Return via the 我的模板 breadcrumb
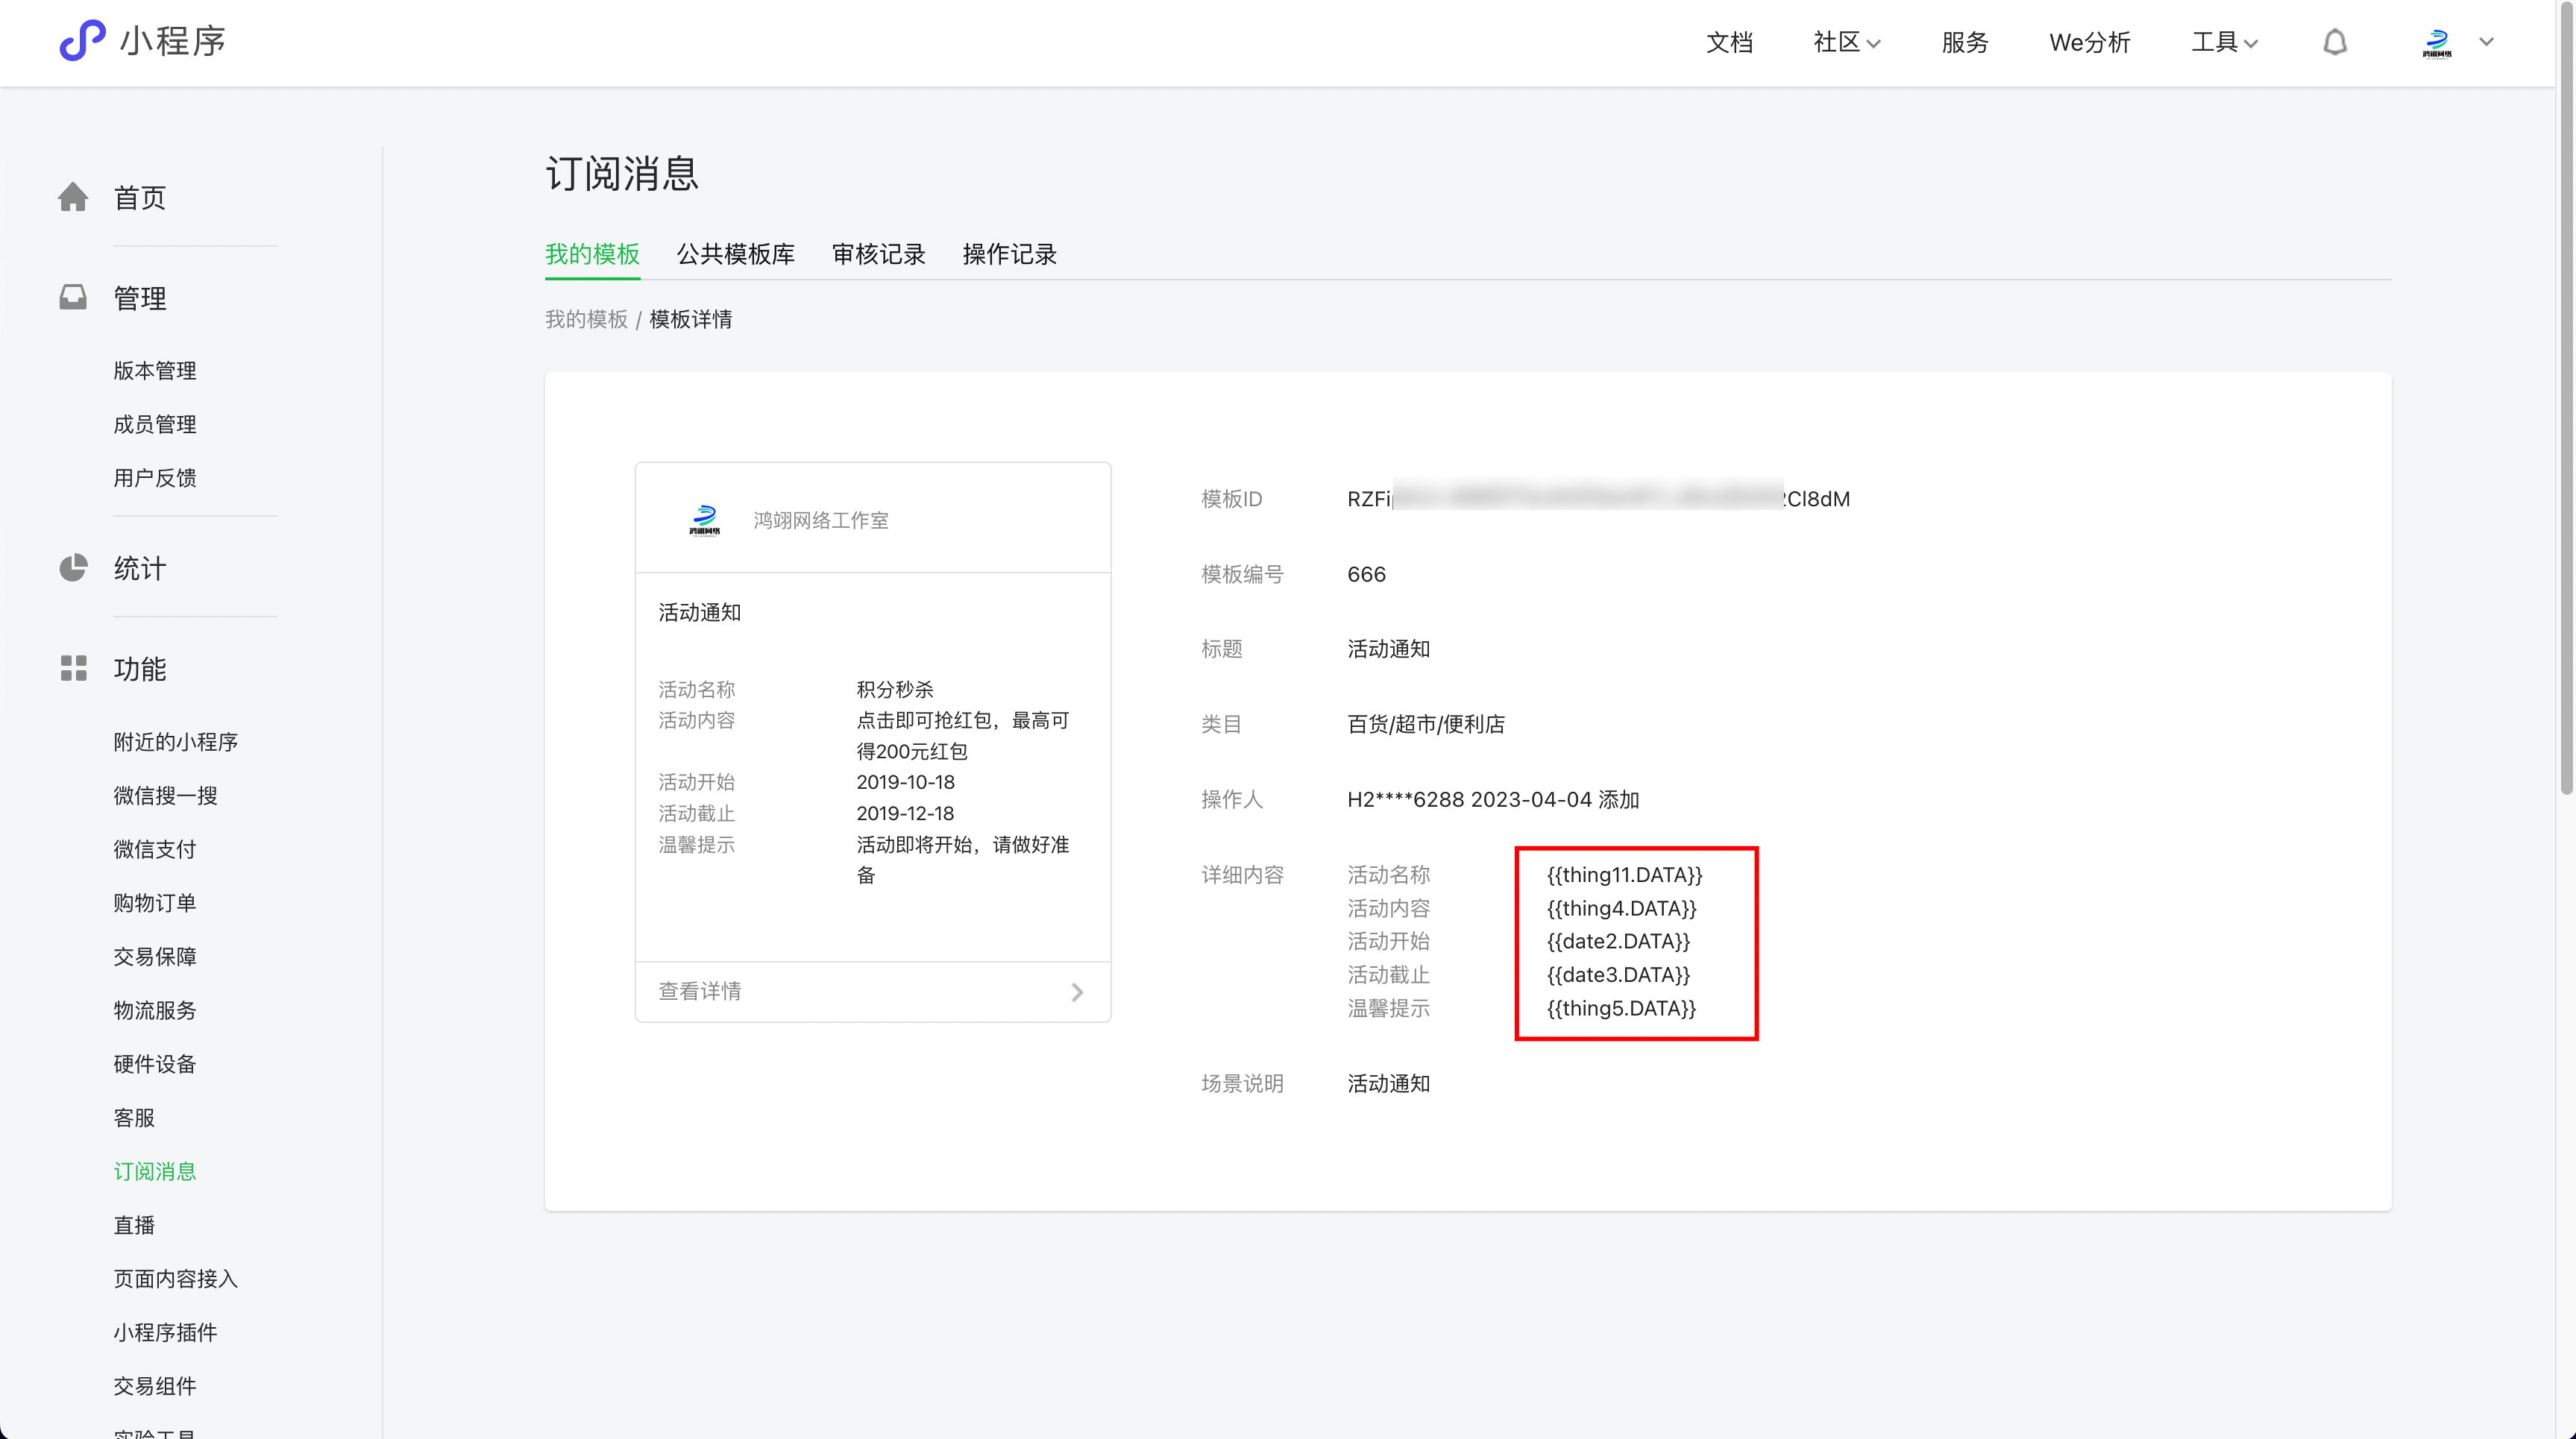This screenshot has width=2576, height=1439. point(586,319)
